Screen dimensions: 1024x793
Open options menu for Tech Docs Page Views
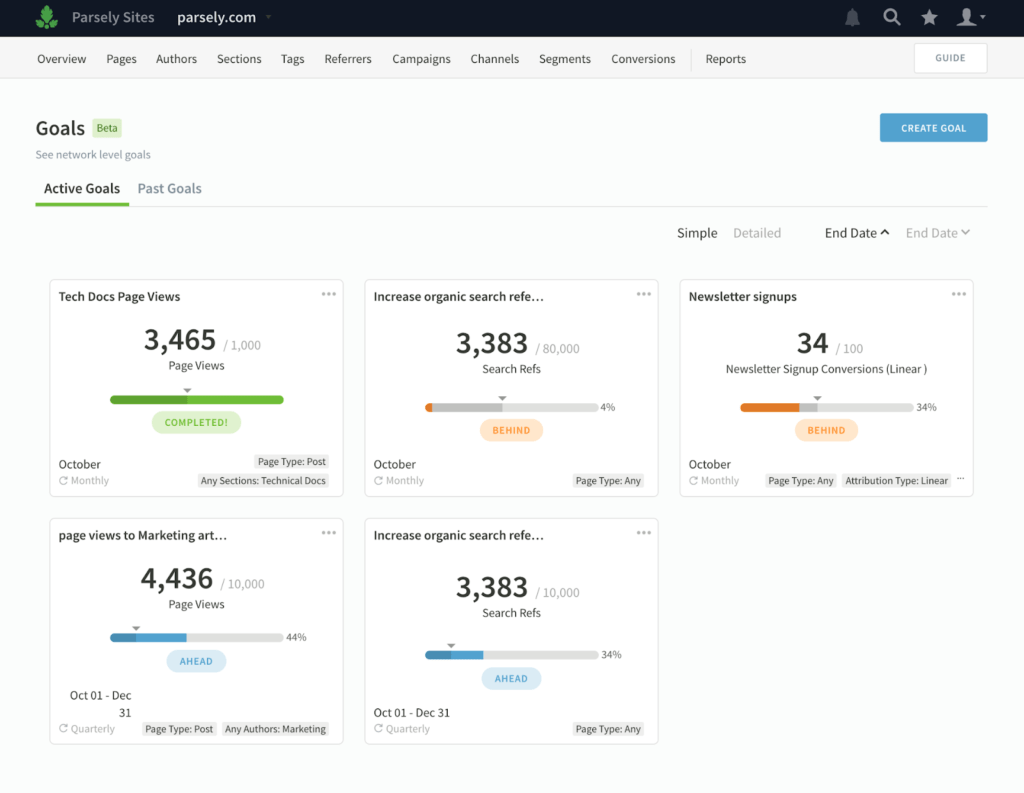click(x=328, y=294)
